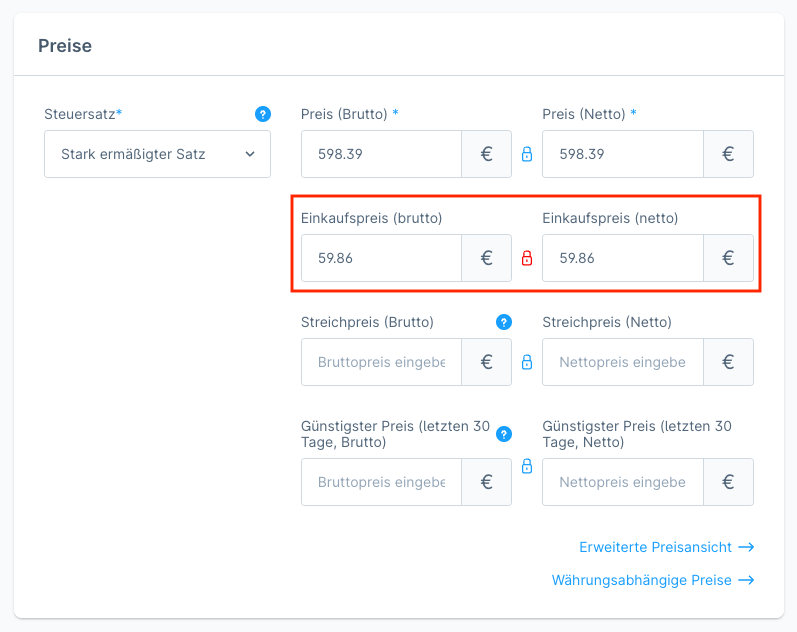Click the Günstigster Preis help icon
This screenshot has width=797, height=632.
(504, 434)
